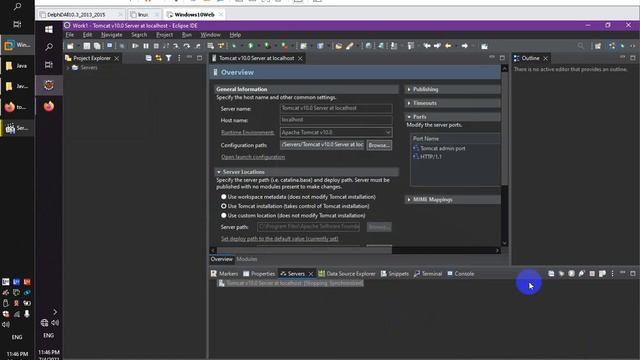Switch to Modules editor tab
640x360 pixels.
coord(247,259)
